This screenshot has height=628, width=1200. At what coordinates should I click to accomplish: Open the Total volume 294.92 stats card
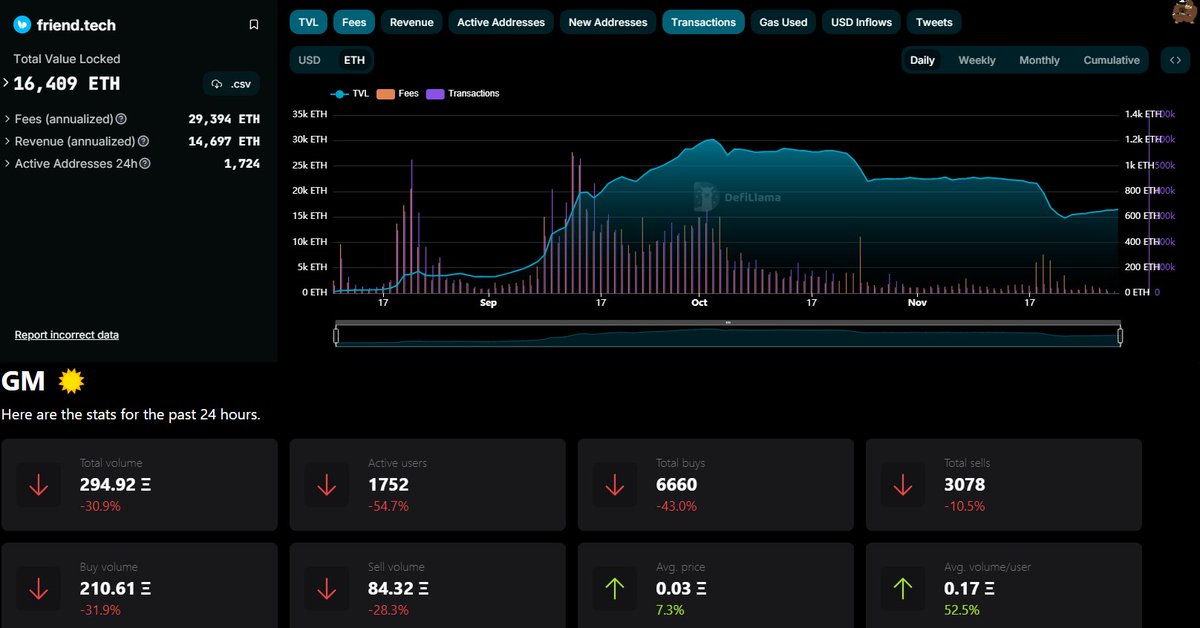[139, 485]
